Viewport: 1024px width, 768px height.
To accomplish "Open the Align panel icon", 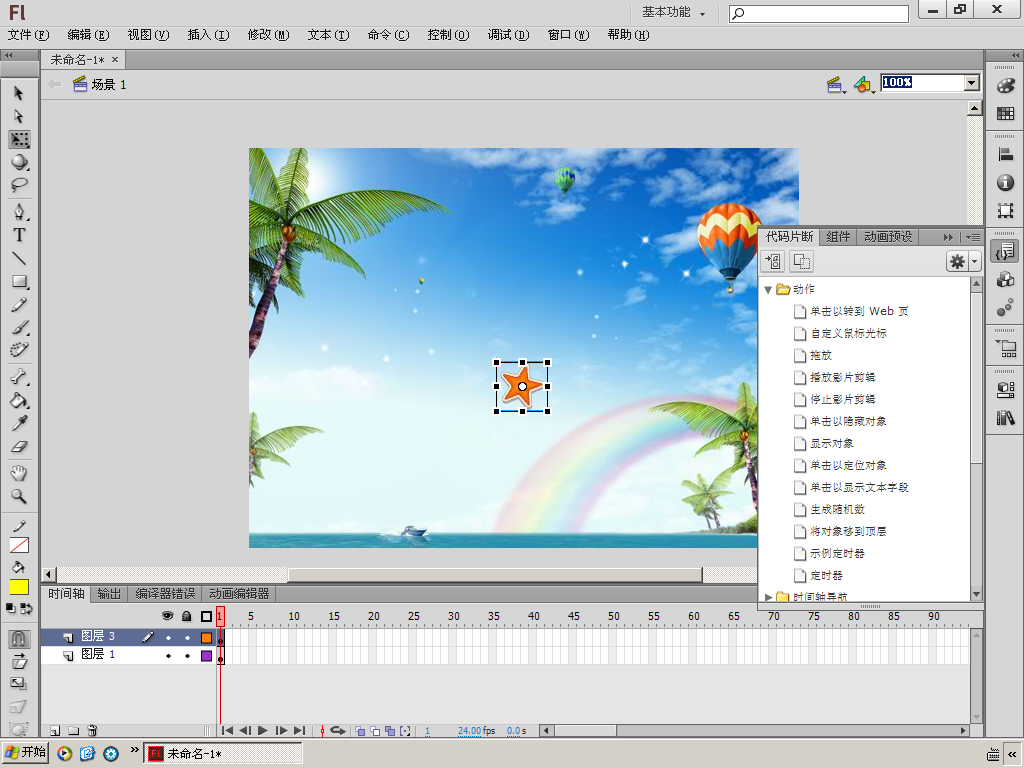I will click(x=1006, y=155).
